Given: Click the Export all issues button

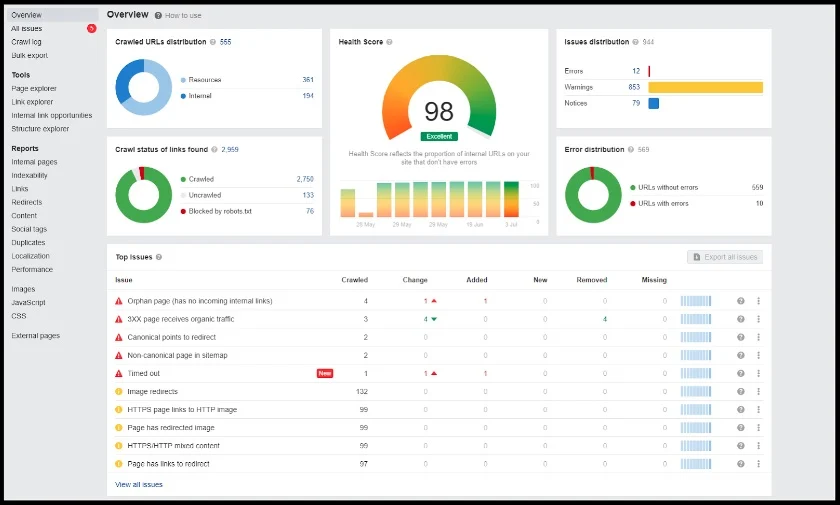Looking at the screenshot, I should click(725, 257).
